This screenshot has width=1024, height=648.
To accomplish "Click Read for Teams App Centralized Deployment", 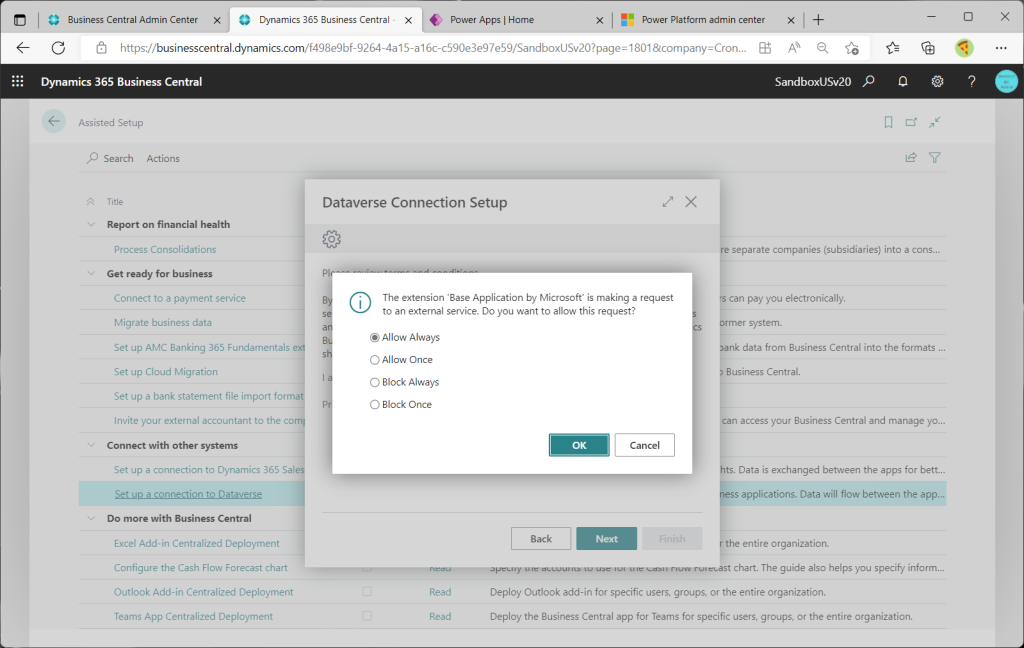I will (x=440, y=616).
